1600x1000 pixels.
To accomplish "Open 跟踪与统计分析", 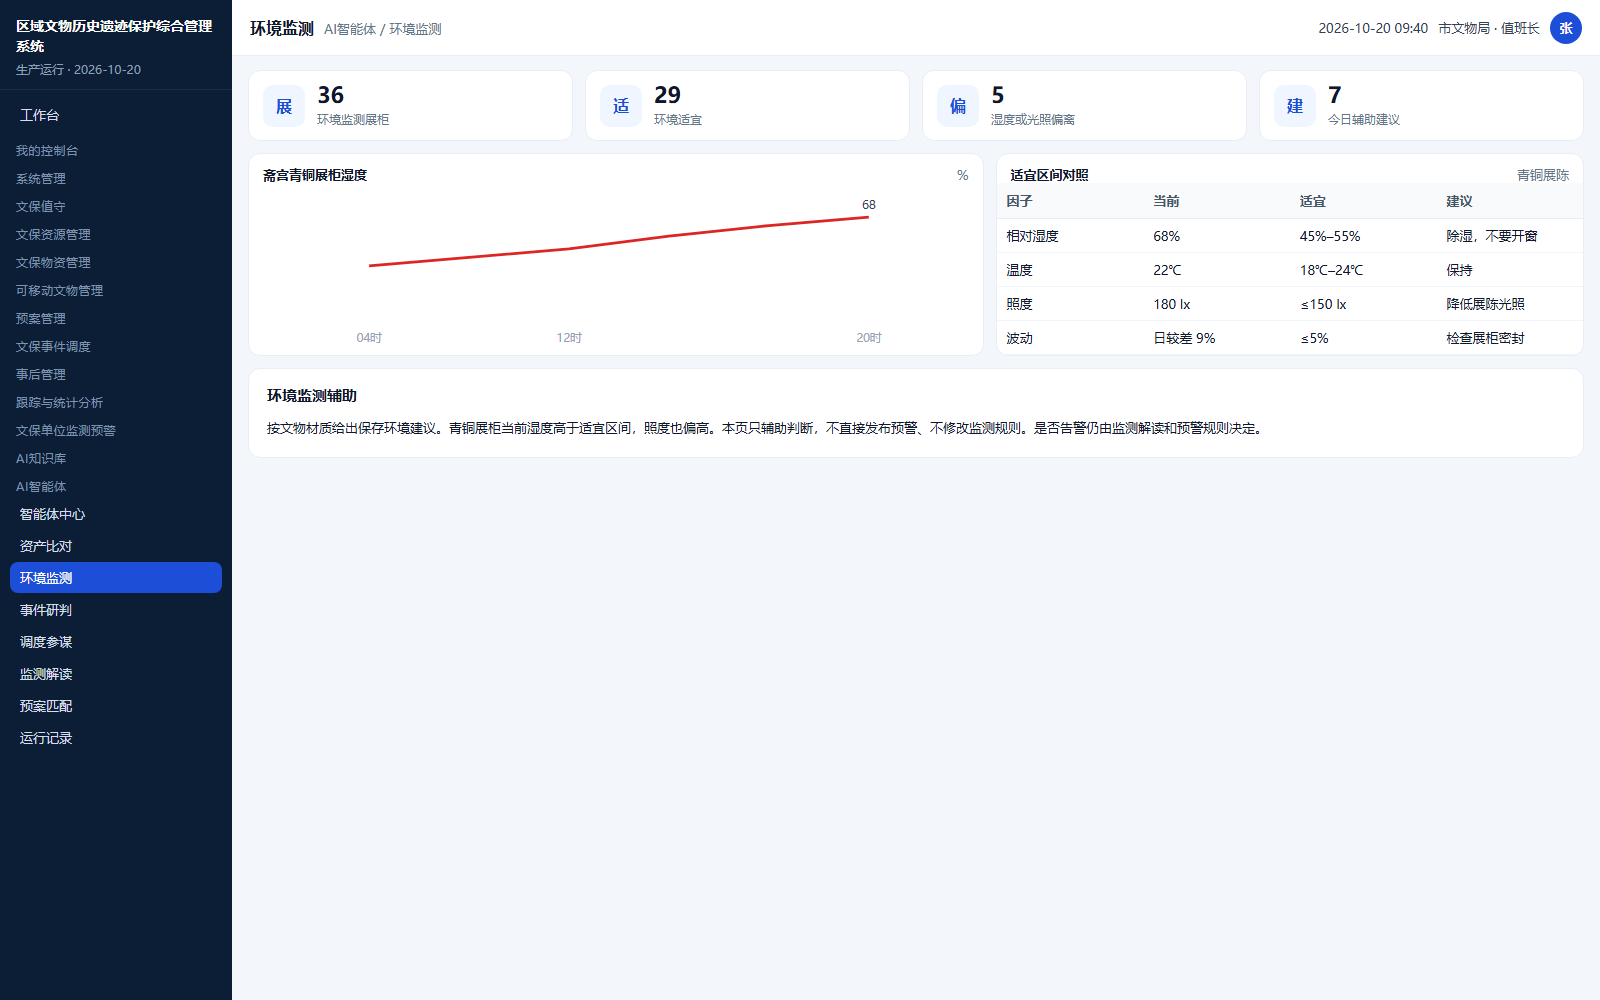I will click(x=60, y=403).
